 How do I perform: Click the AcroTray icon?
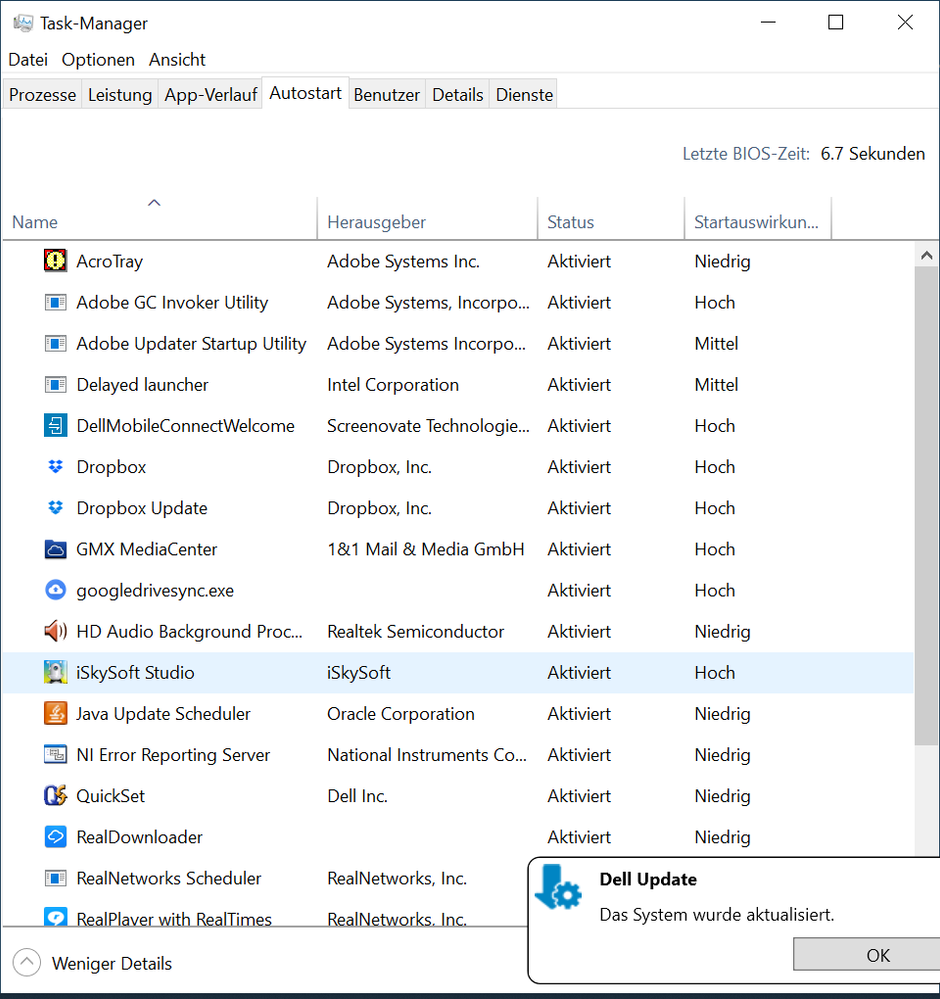point(55,261)
